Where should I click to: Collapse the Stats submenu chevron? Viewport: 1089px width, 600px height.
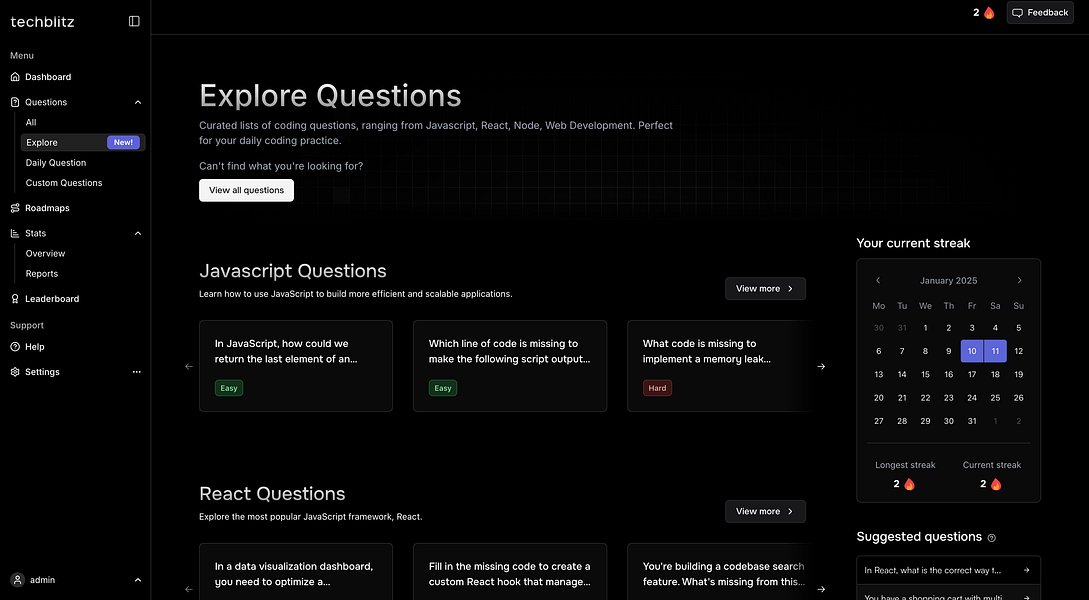click(x=138, y=233)
